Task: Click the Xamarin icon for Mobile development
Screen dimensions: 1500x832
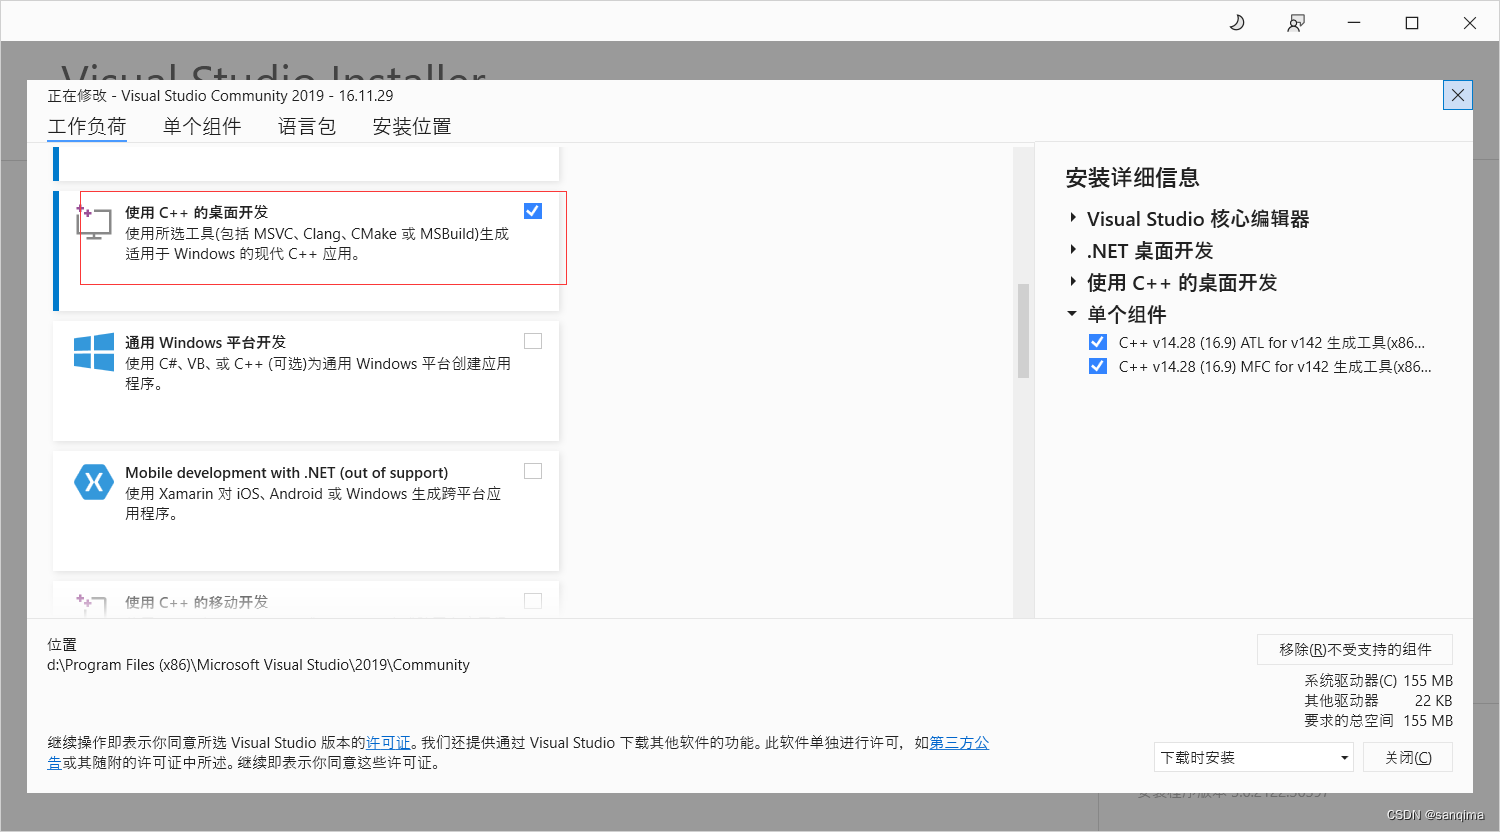Action: 94,482
